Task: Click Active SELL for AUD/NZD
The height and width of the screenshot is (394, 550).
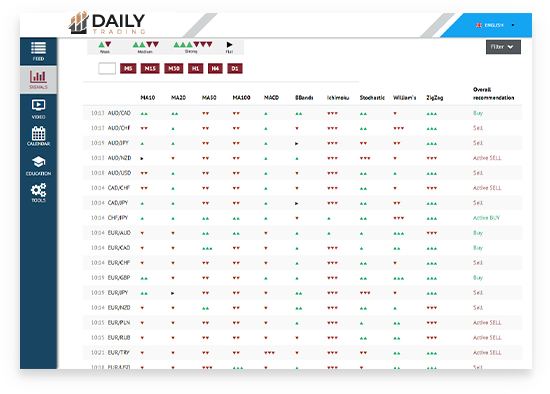Action: coord(487,158)
